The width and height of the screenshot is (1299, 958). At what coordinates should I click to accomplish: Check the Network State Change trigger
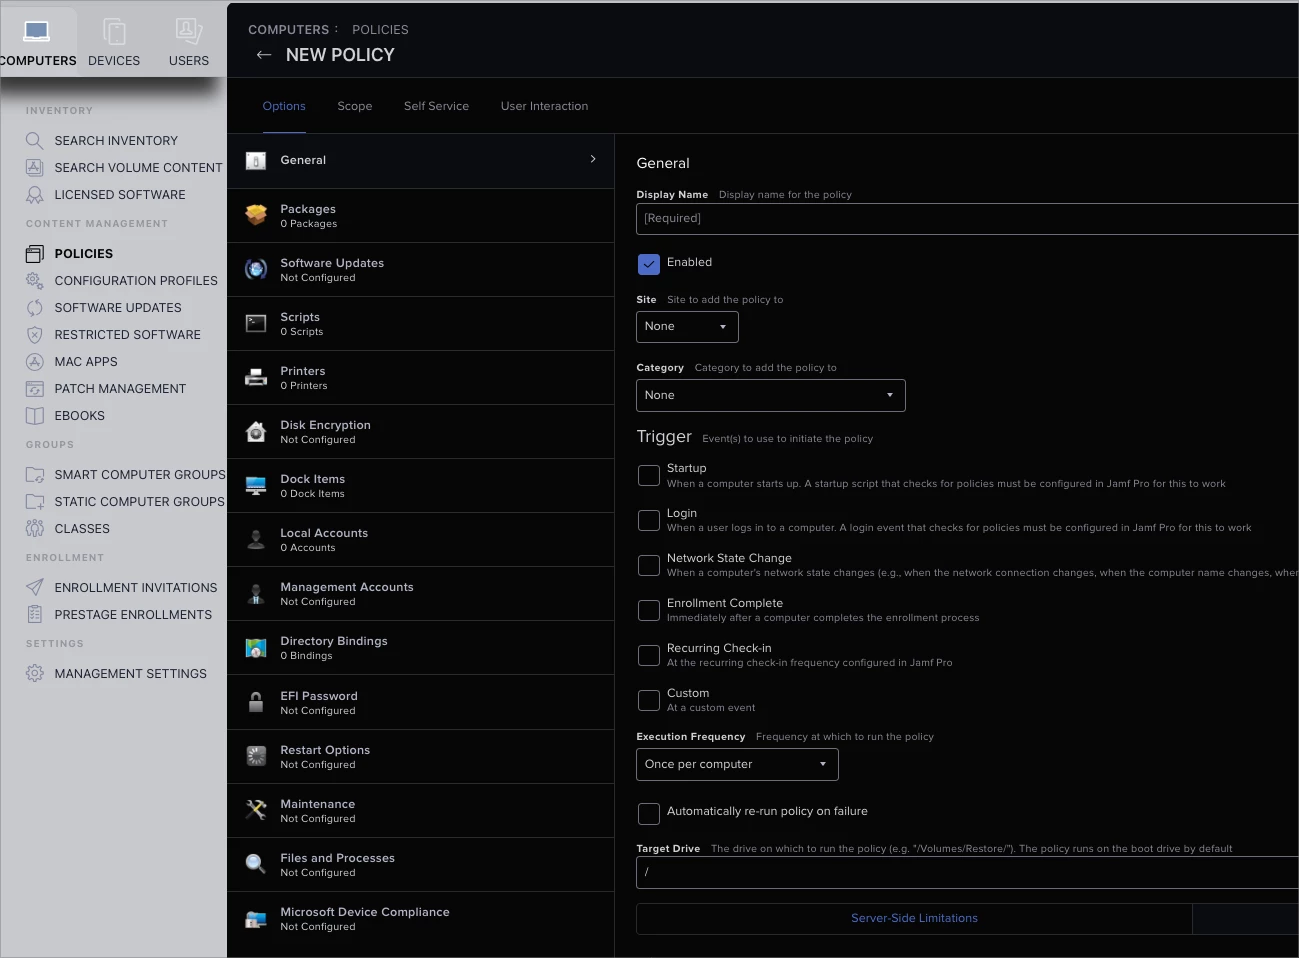(x=649, y=565)
